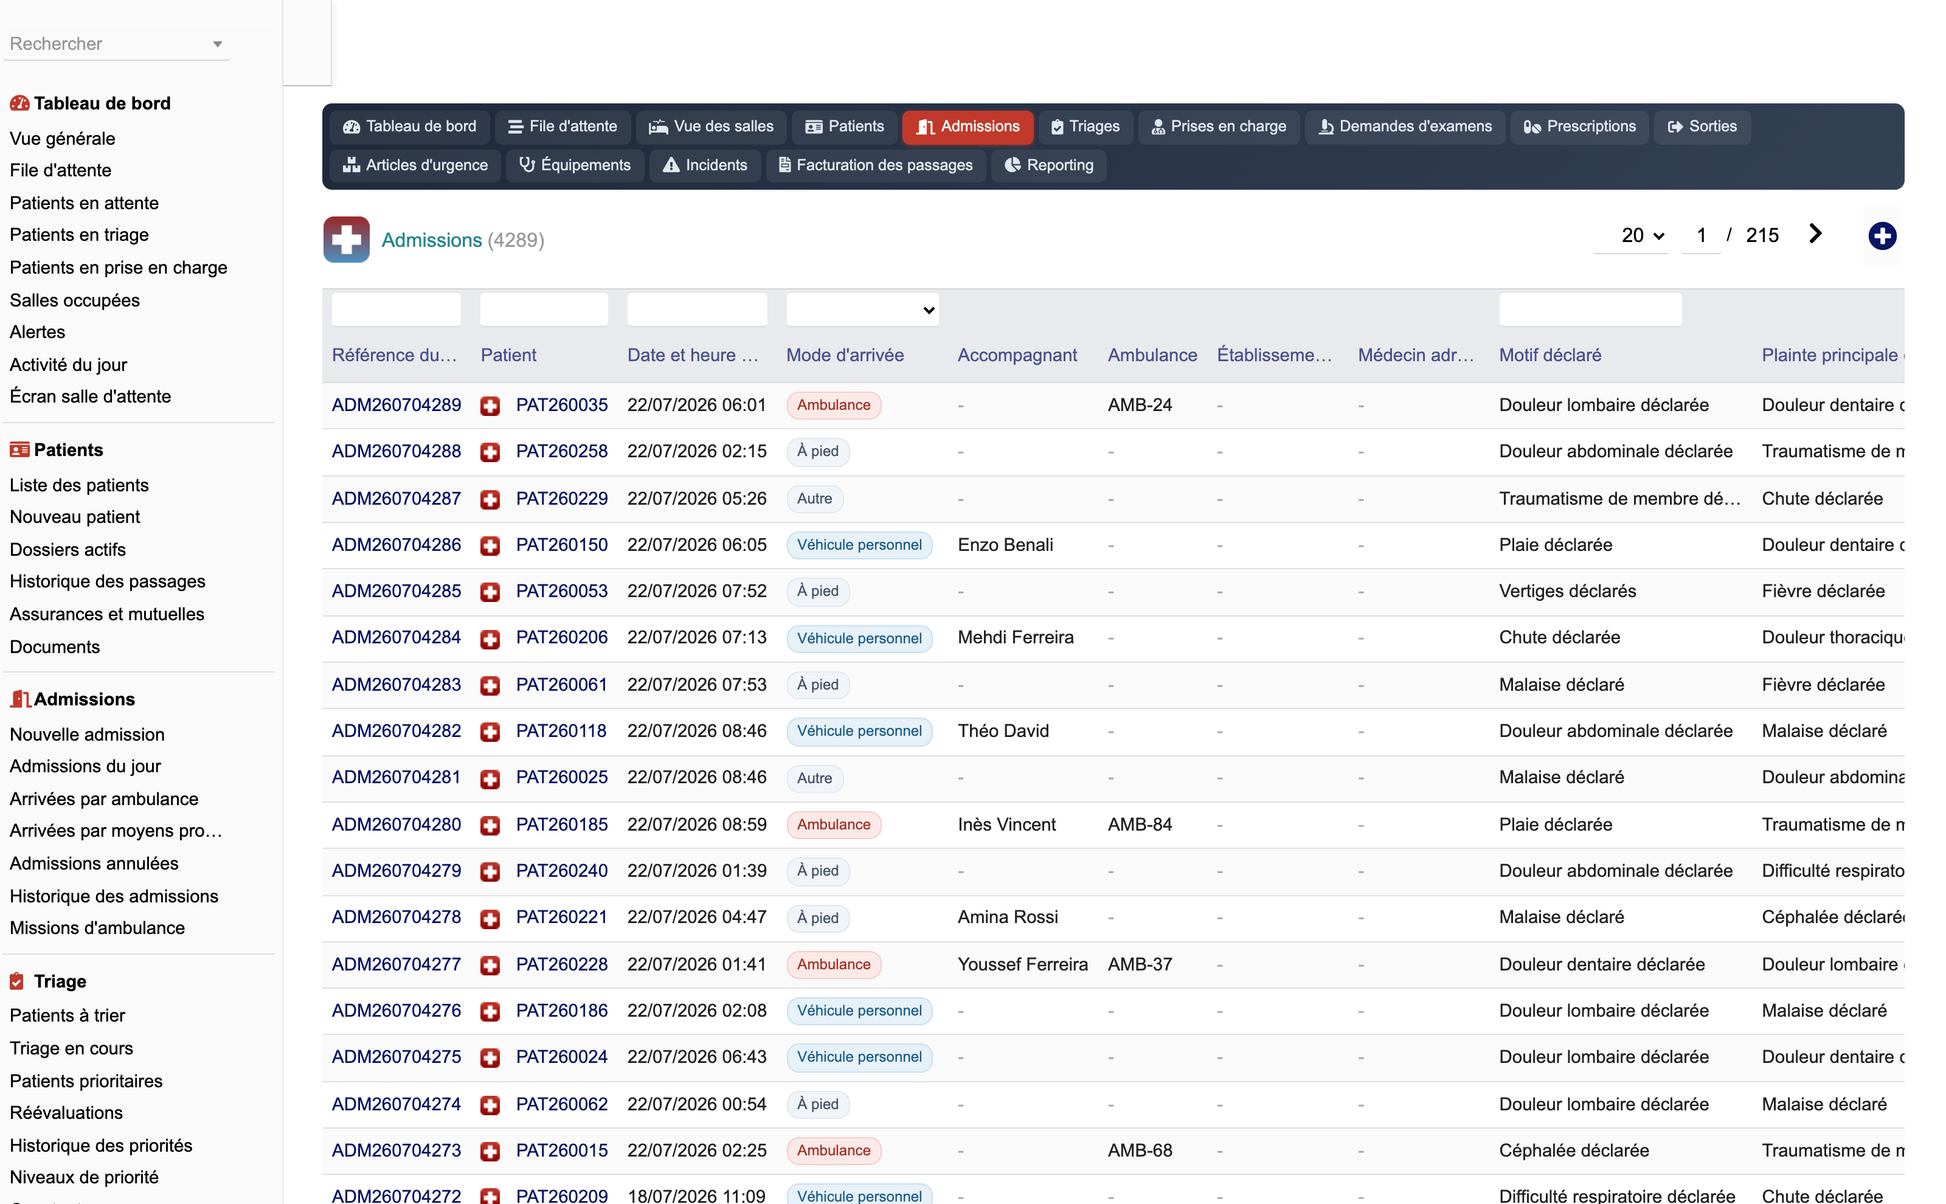
Task: Switch to File d'attente tab
Action: point(562,127)
